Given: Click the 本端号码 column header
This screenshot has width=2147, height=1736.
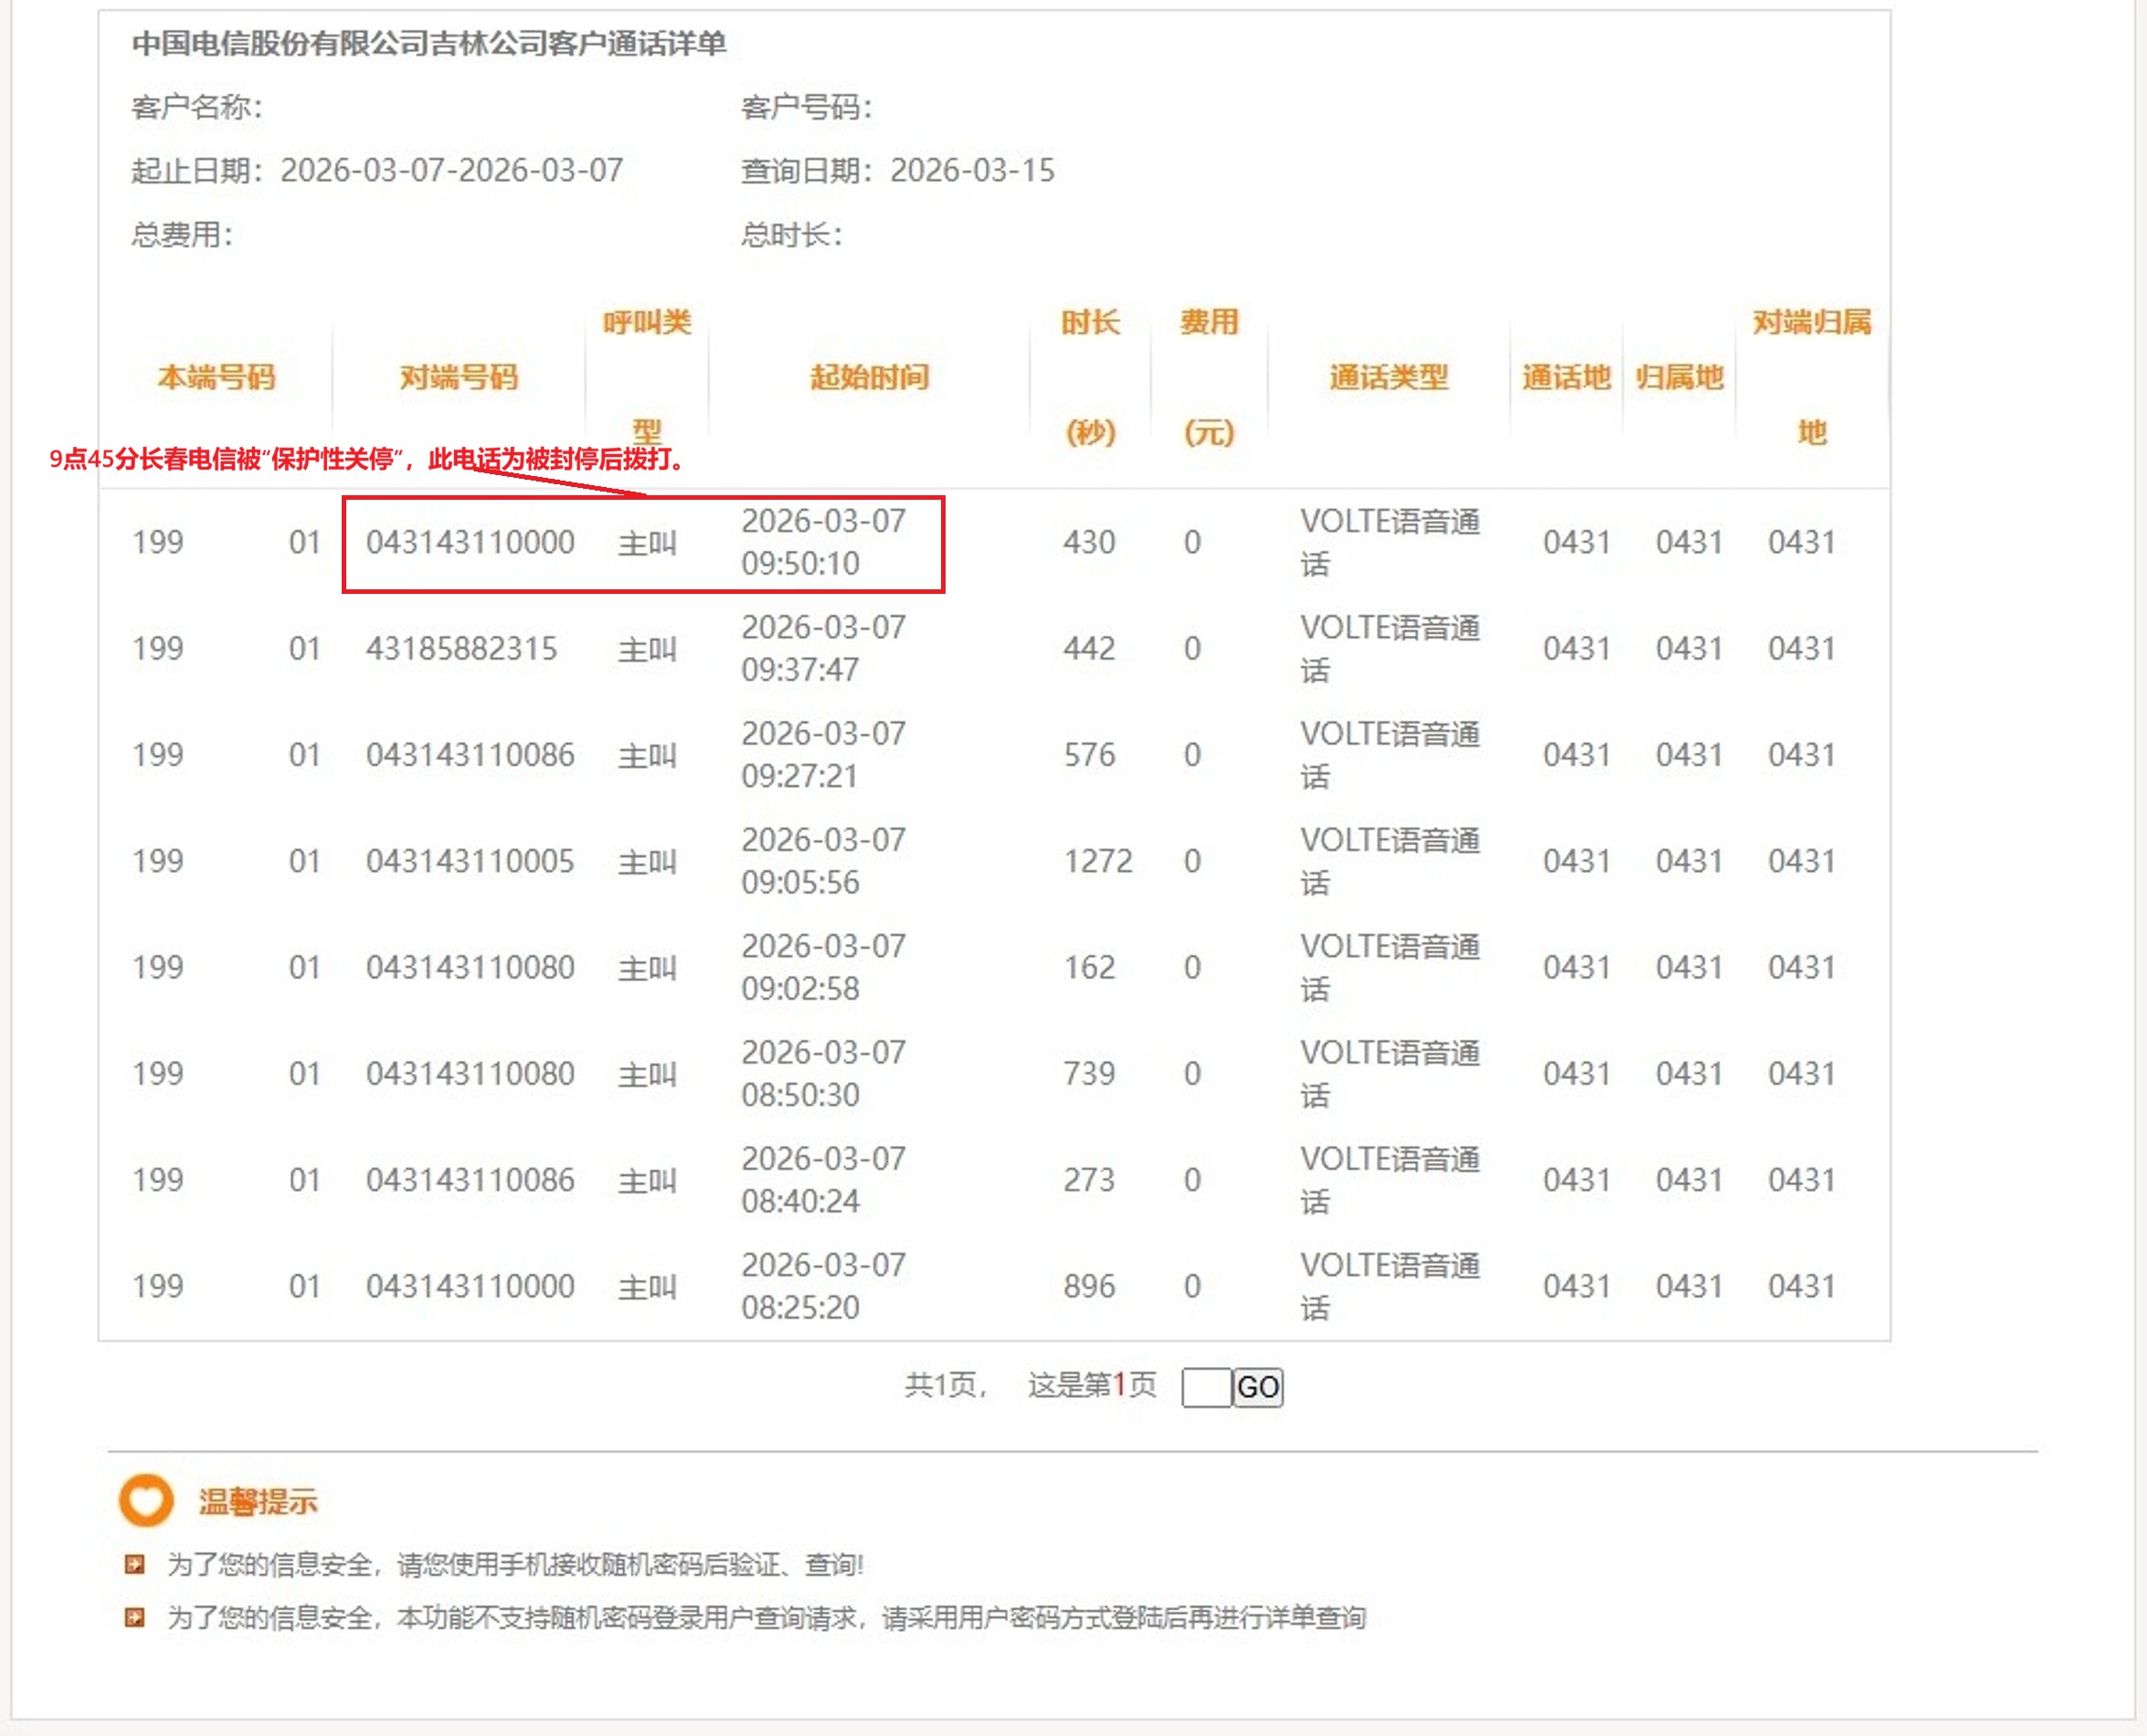Looking at the screenshot, I should coord(216,377).
